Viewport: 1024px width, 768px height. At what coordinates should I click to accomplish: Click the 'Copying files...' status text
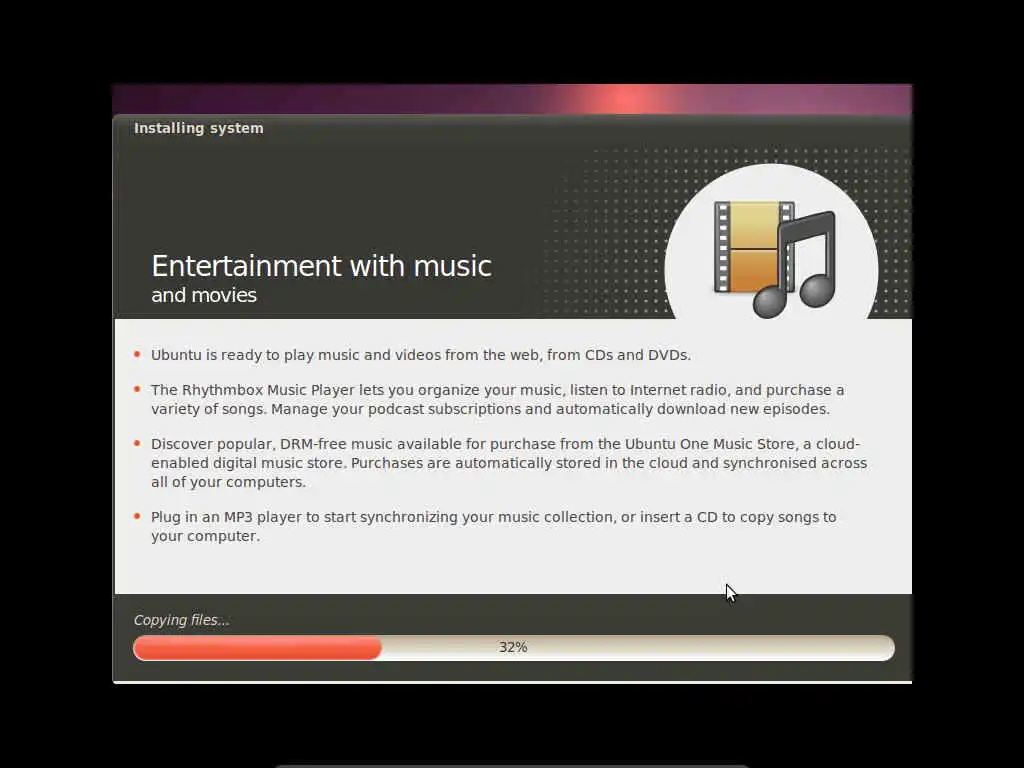coord(182,620)
